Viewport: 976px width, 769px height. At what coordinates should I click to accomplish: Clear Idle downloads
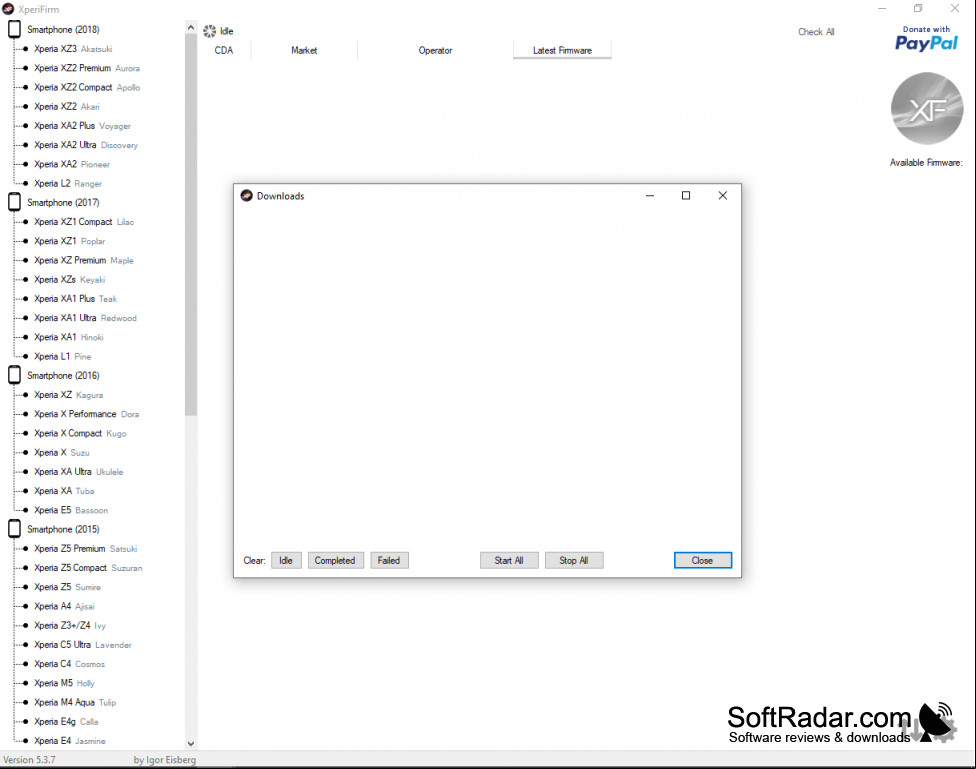coord(286,560)
